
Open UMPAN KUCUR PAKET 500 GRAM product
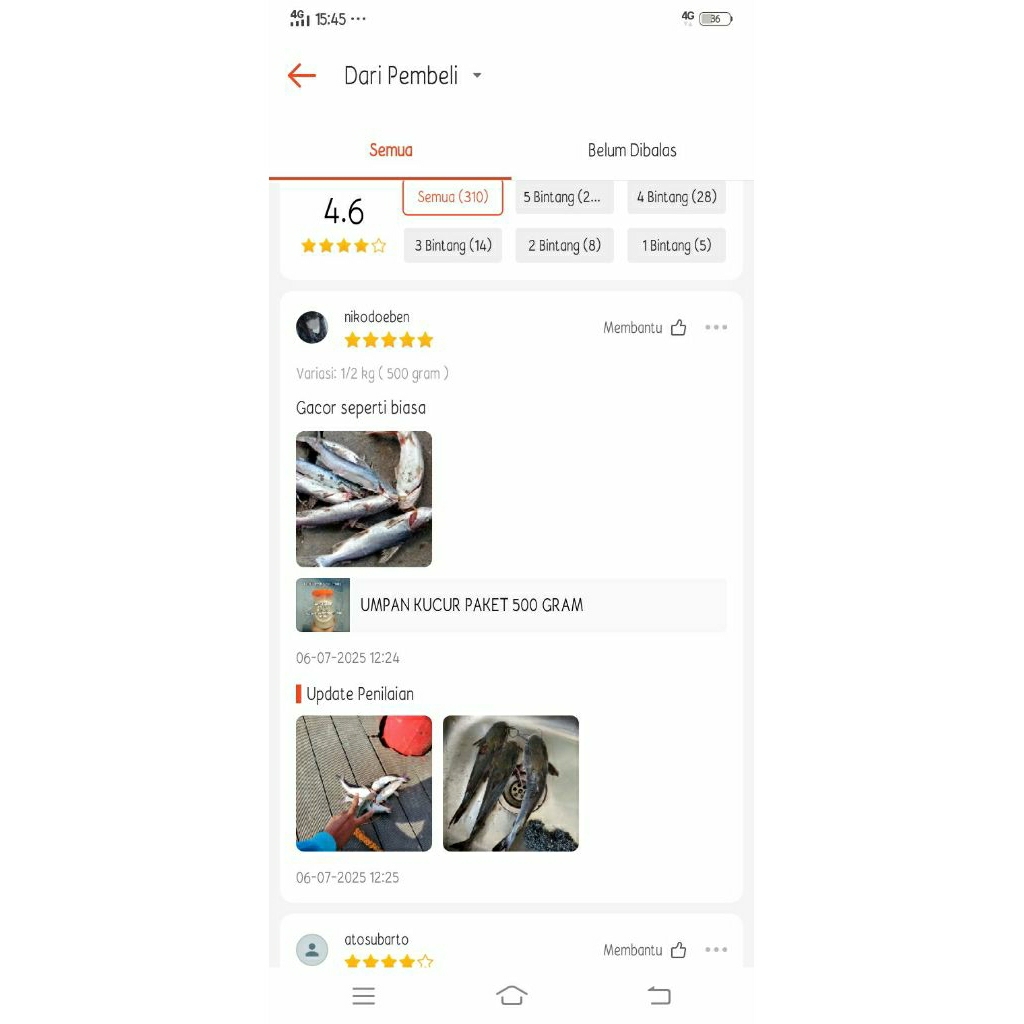[511, 605]
